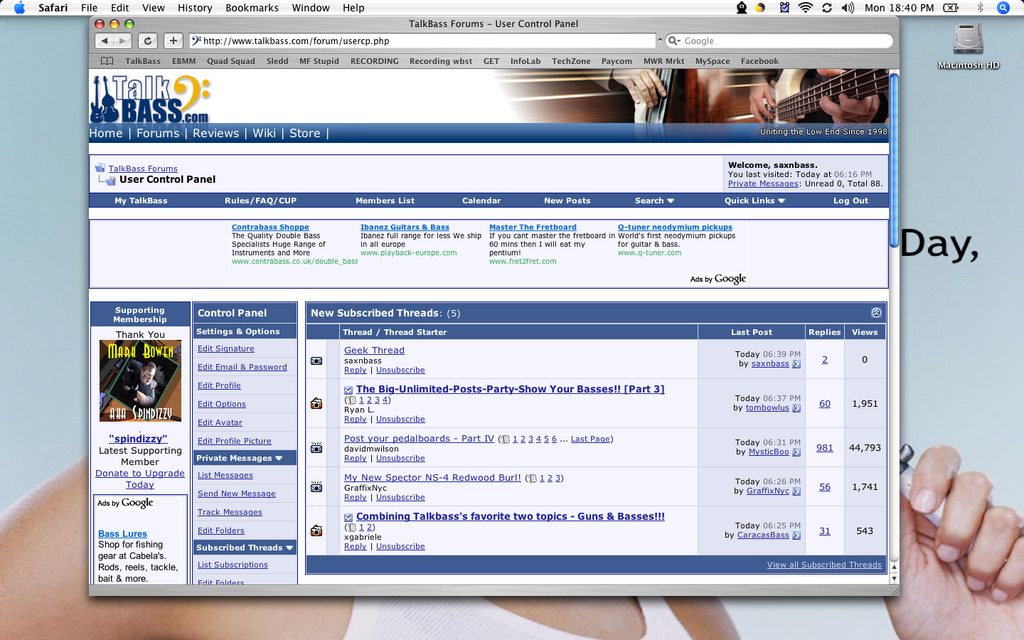Open the Donate to Upgrade Today link
Image resolution: width=1024 pixels, height=640 pixels.
140,479
